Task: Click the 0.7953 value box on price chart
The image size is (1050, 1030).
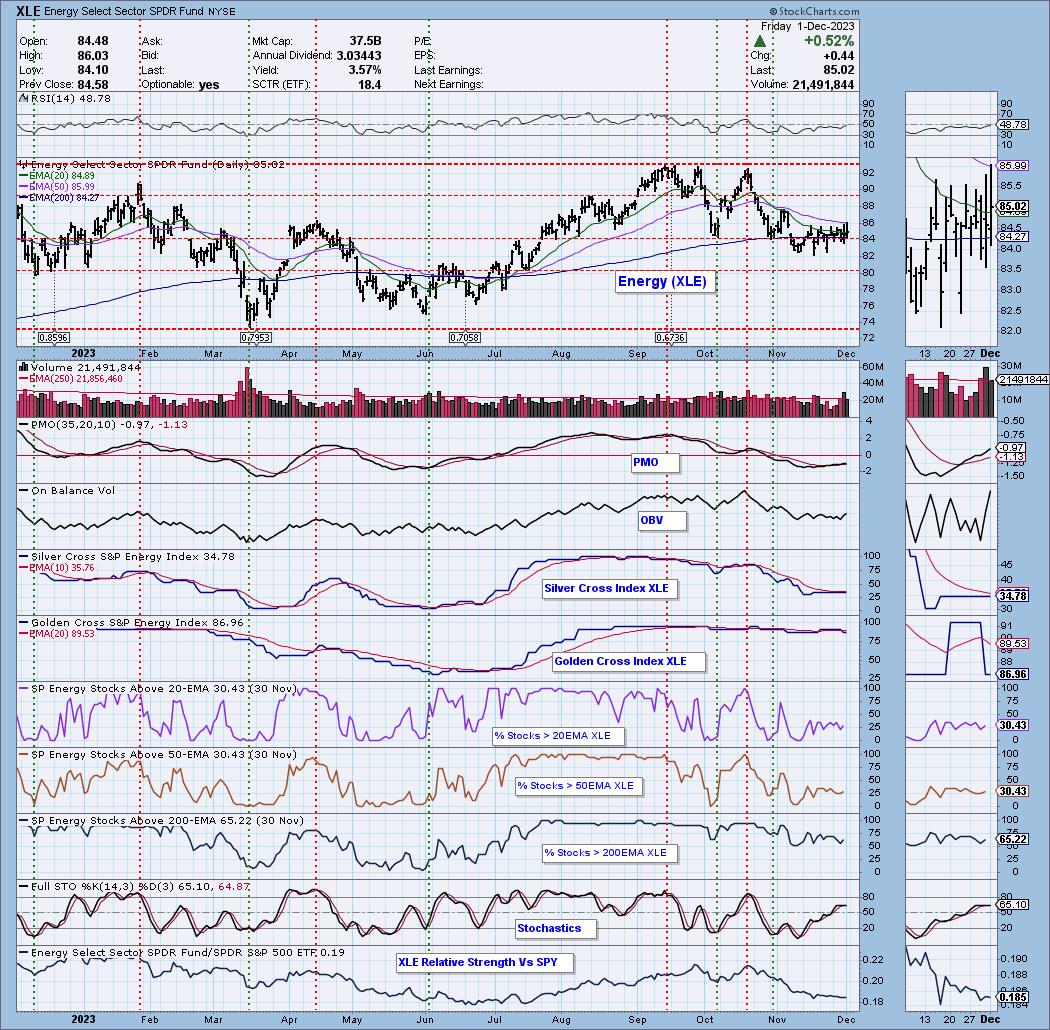Action: (256, 338)
